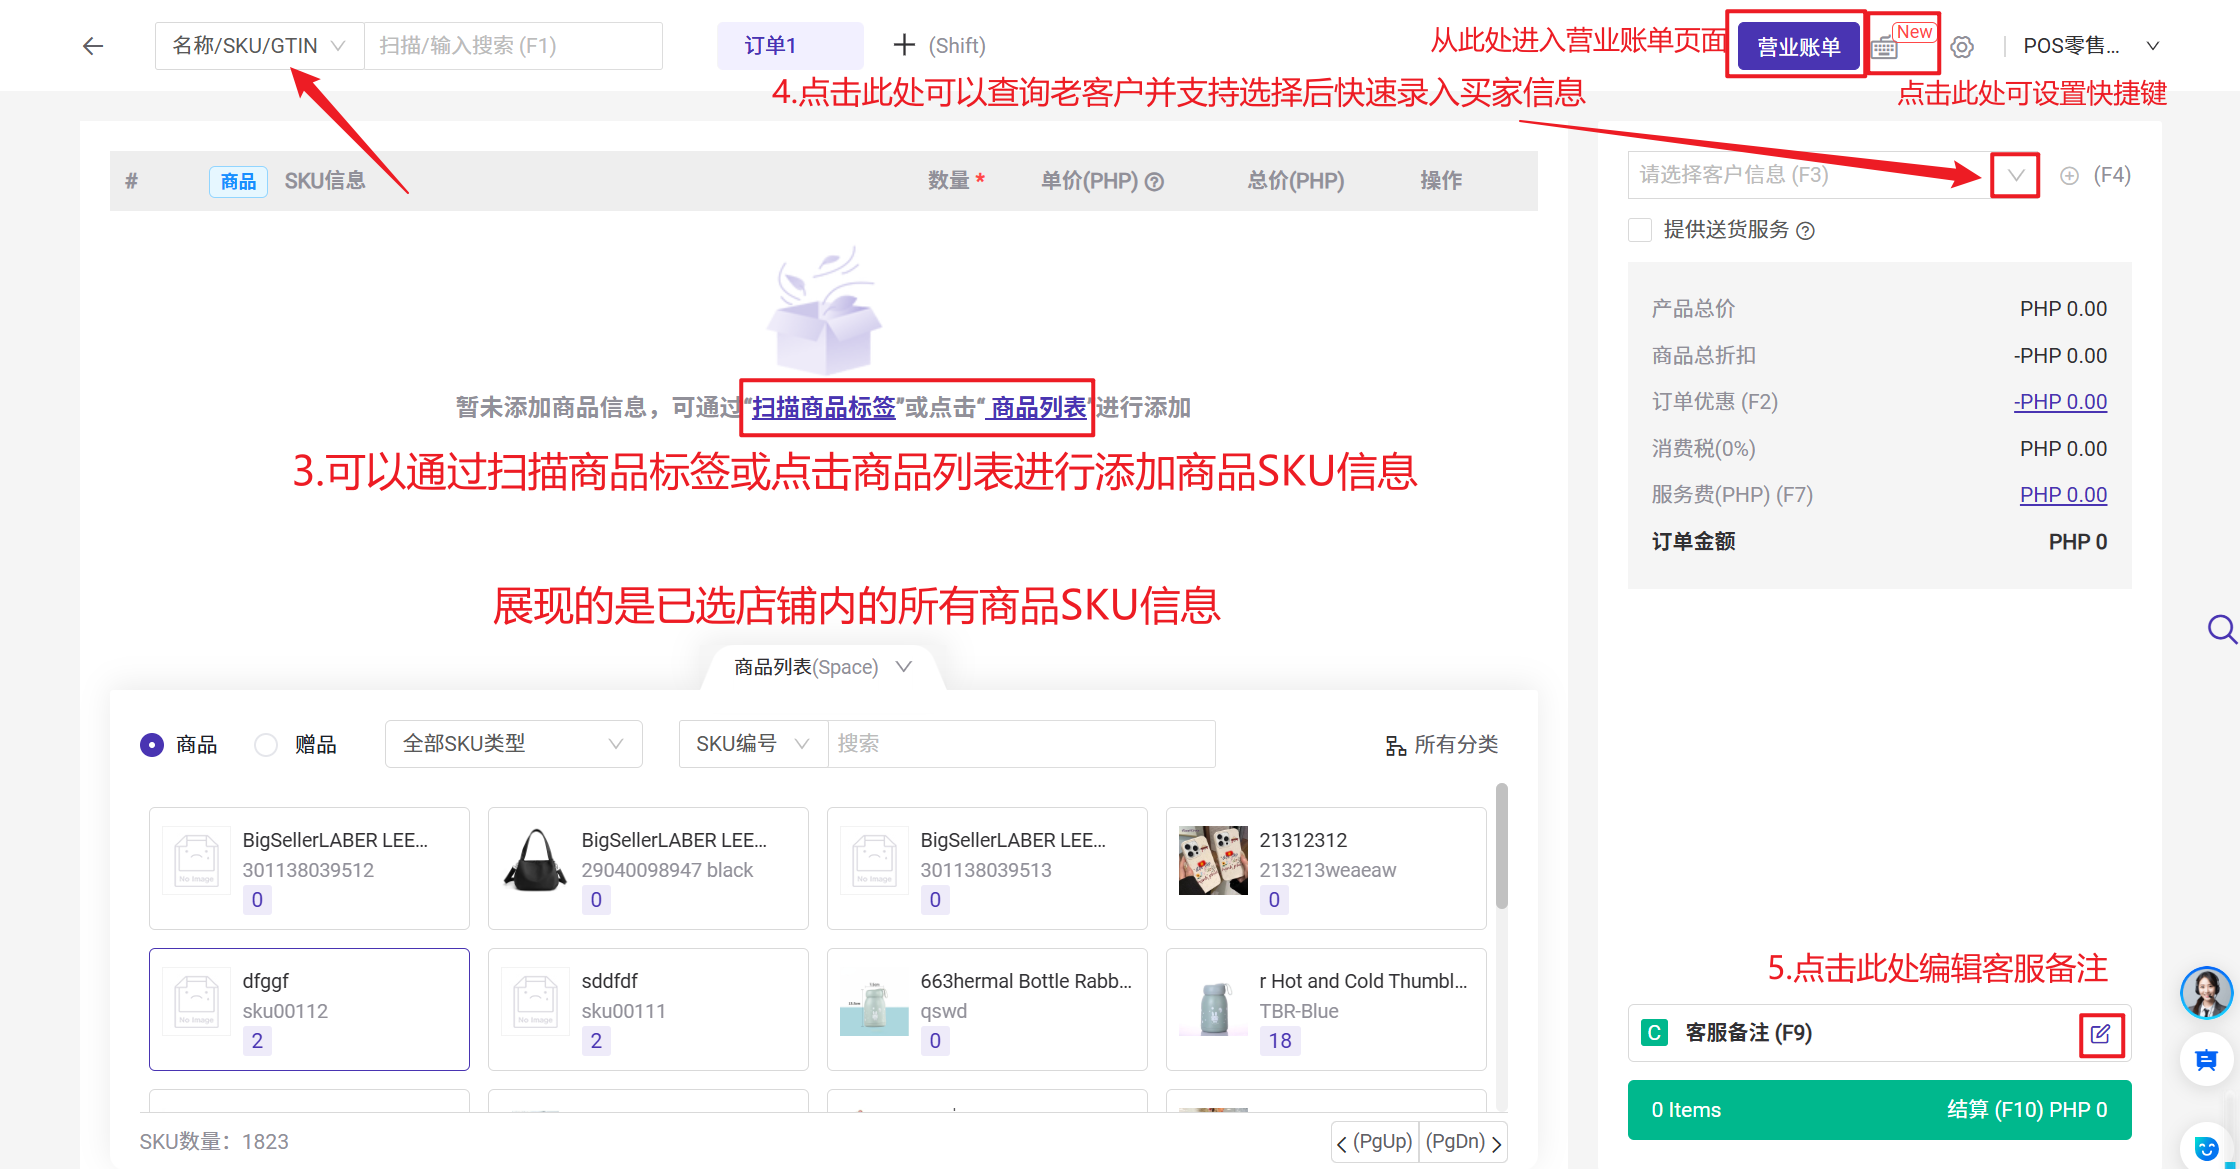The height and width of the screenshot is (1169, 2240).
Task: Open keyboard shortcut settings icon
Action: click(x=1885, y=47)
